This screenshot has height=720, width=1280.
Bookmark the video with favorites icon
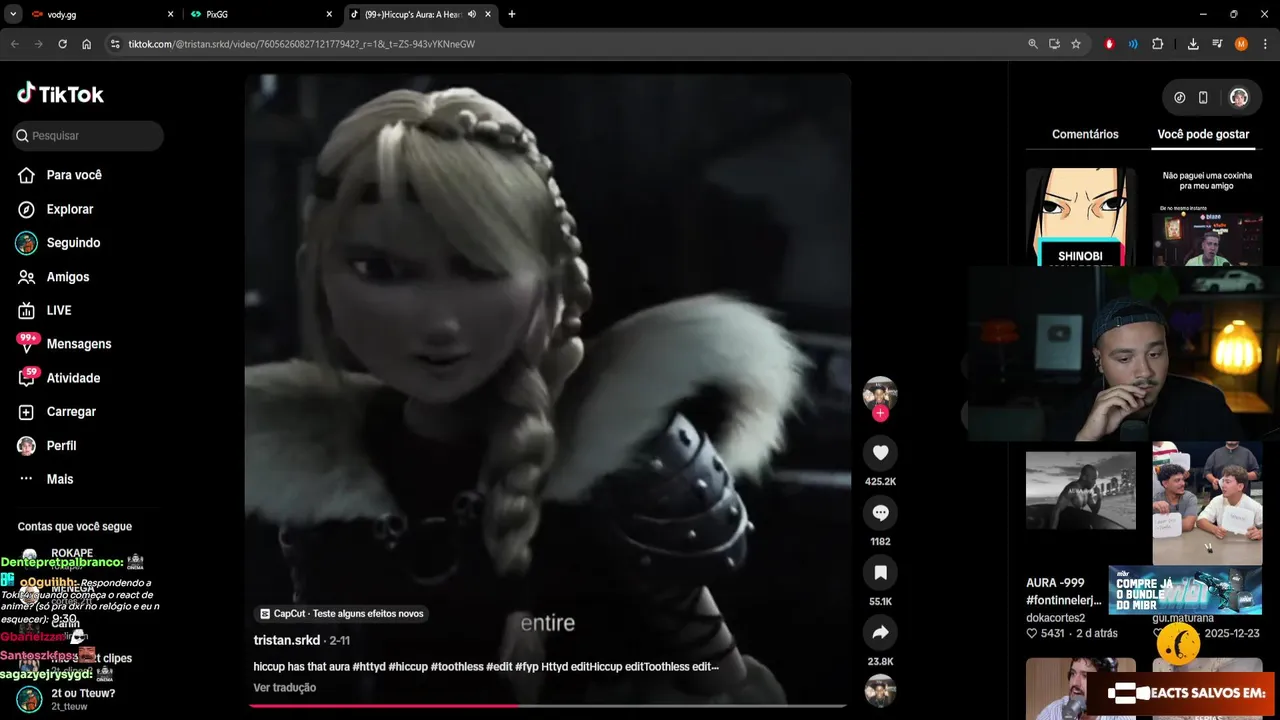tap(880, 573)
